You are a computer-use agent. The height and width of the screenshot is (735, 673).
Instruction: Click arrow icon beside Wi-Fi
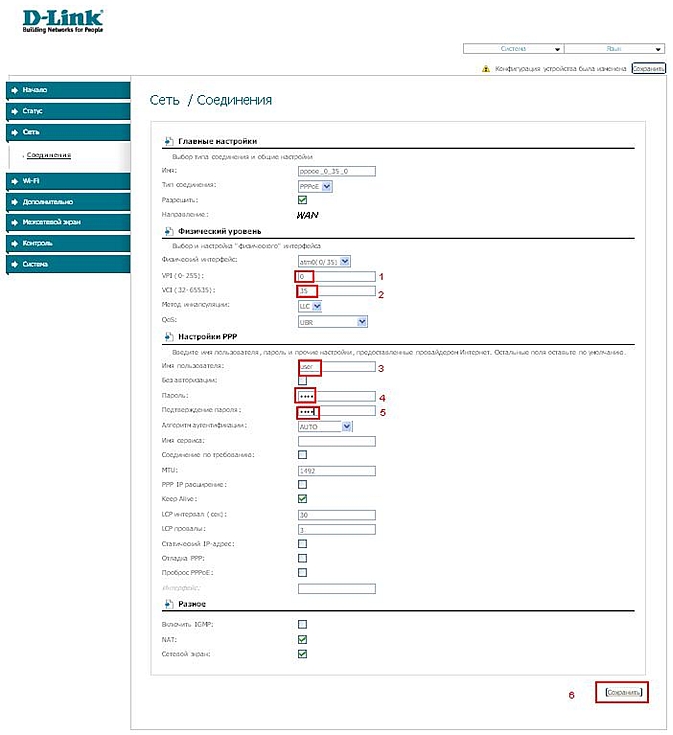tap(15, 181)
